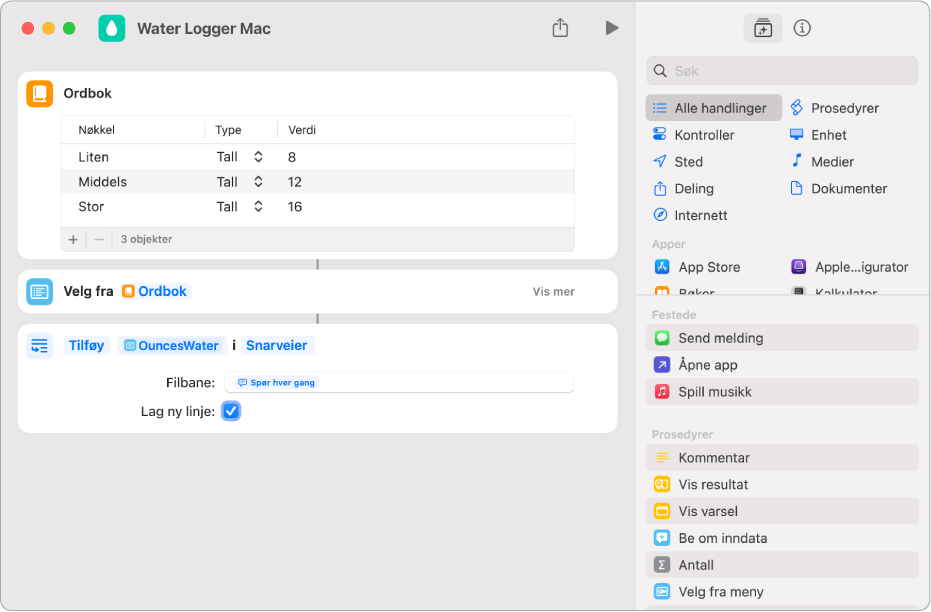Click the Spør hver gang token
Viewport: 931px width, 612px height.
coord(276,383)
